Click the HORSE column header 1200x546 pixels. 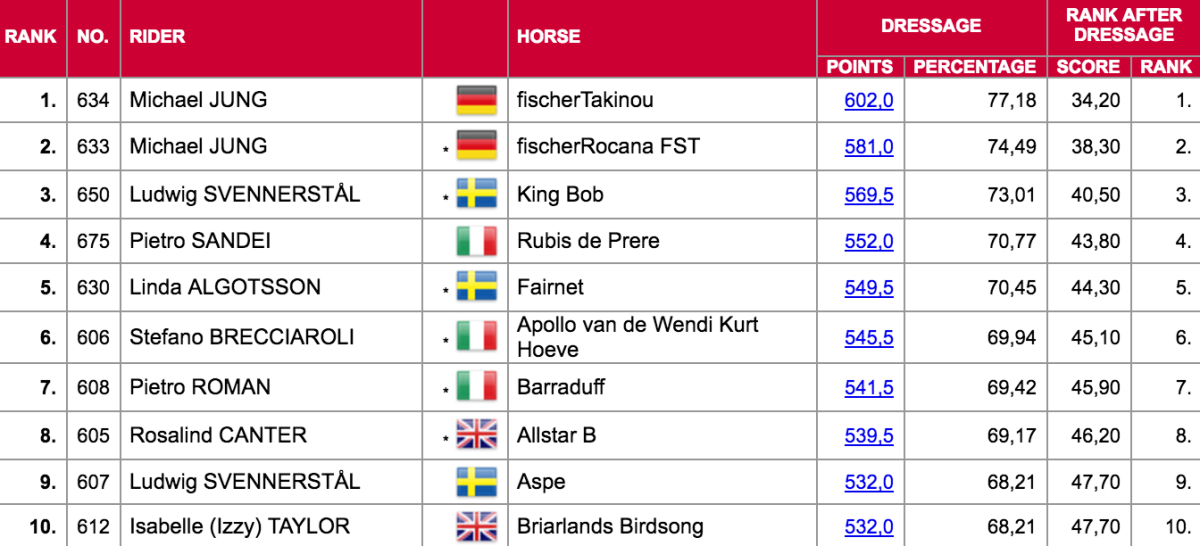[548, 36]
